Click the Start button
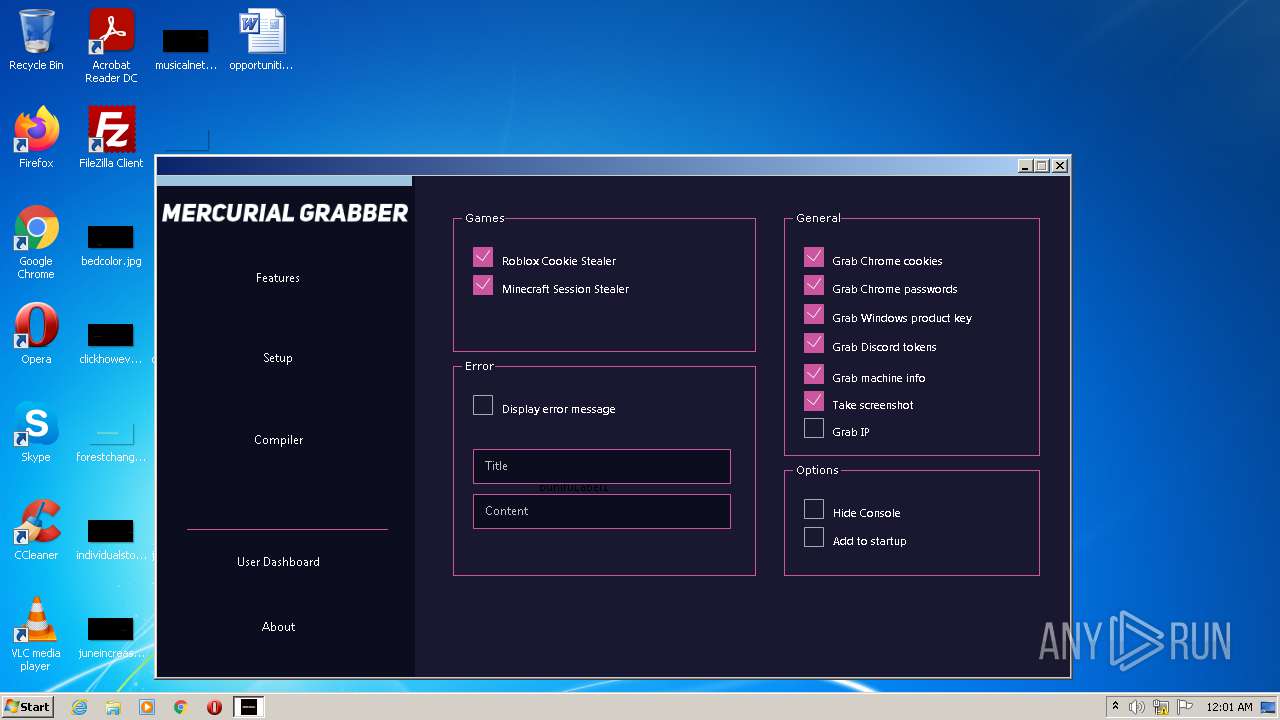The width and height of the screenshot is (1280, 720). click(x=27, y=707)
